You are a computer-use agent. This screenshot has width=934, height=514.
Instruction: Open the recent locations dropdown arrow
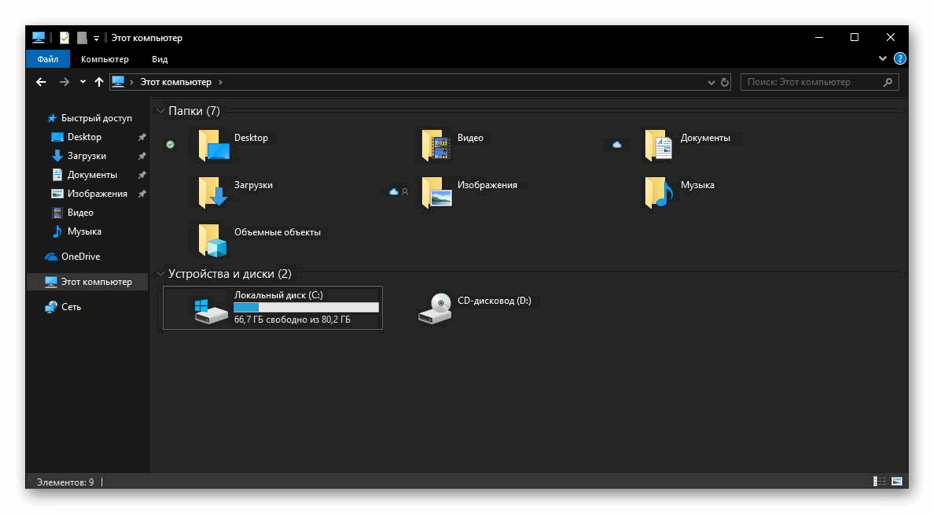point(83,82)
